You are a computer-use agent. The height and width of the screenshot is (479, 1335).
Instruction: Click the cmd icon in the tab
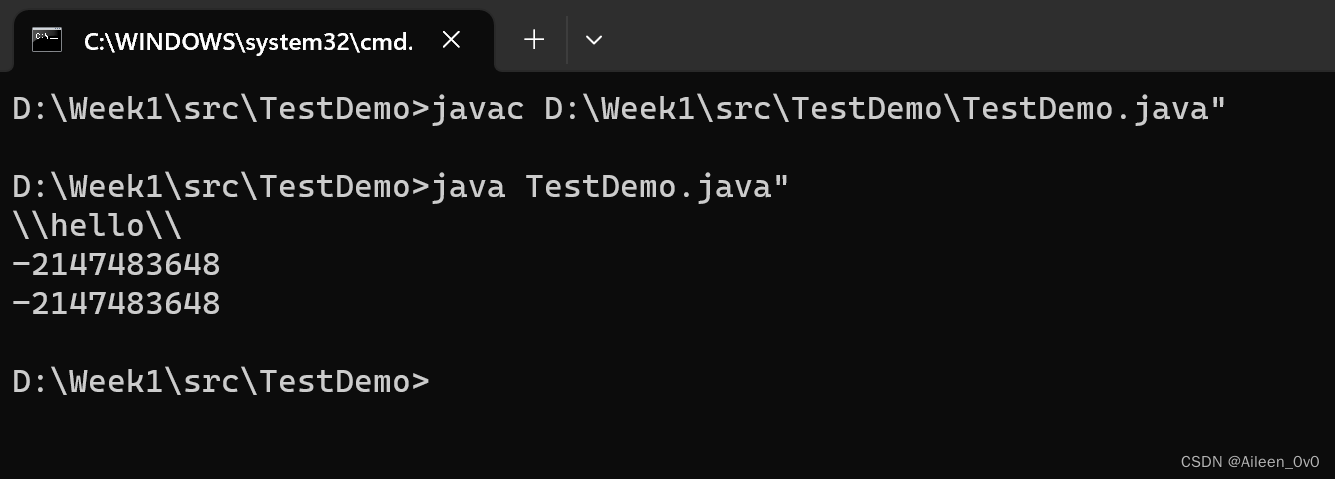click(47, 40)
